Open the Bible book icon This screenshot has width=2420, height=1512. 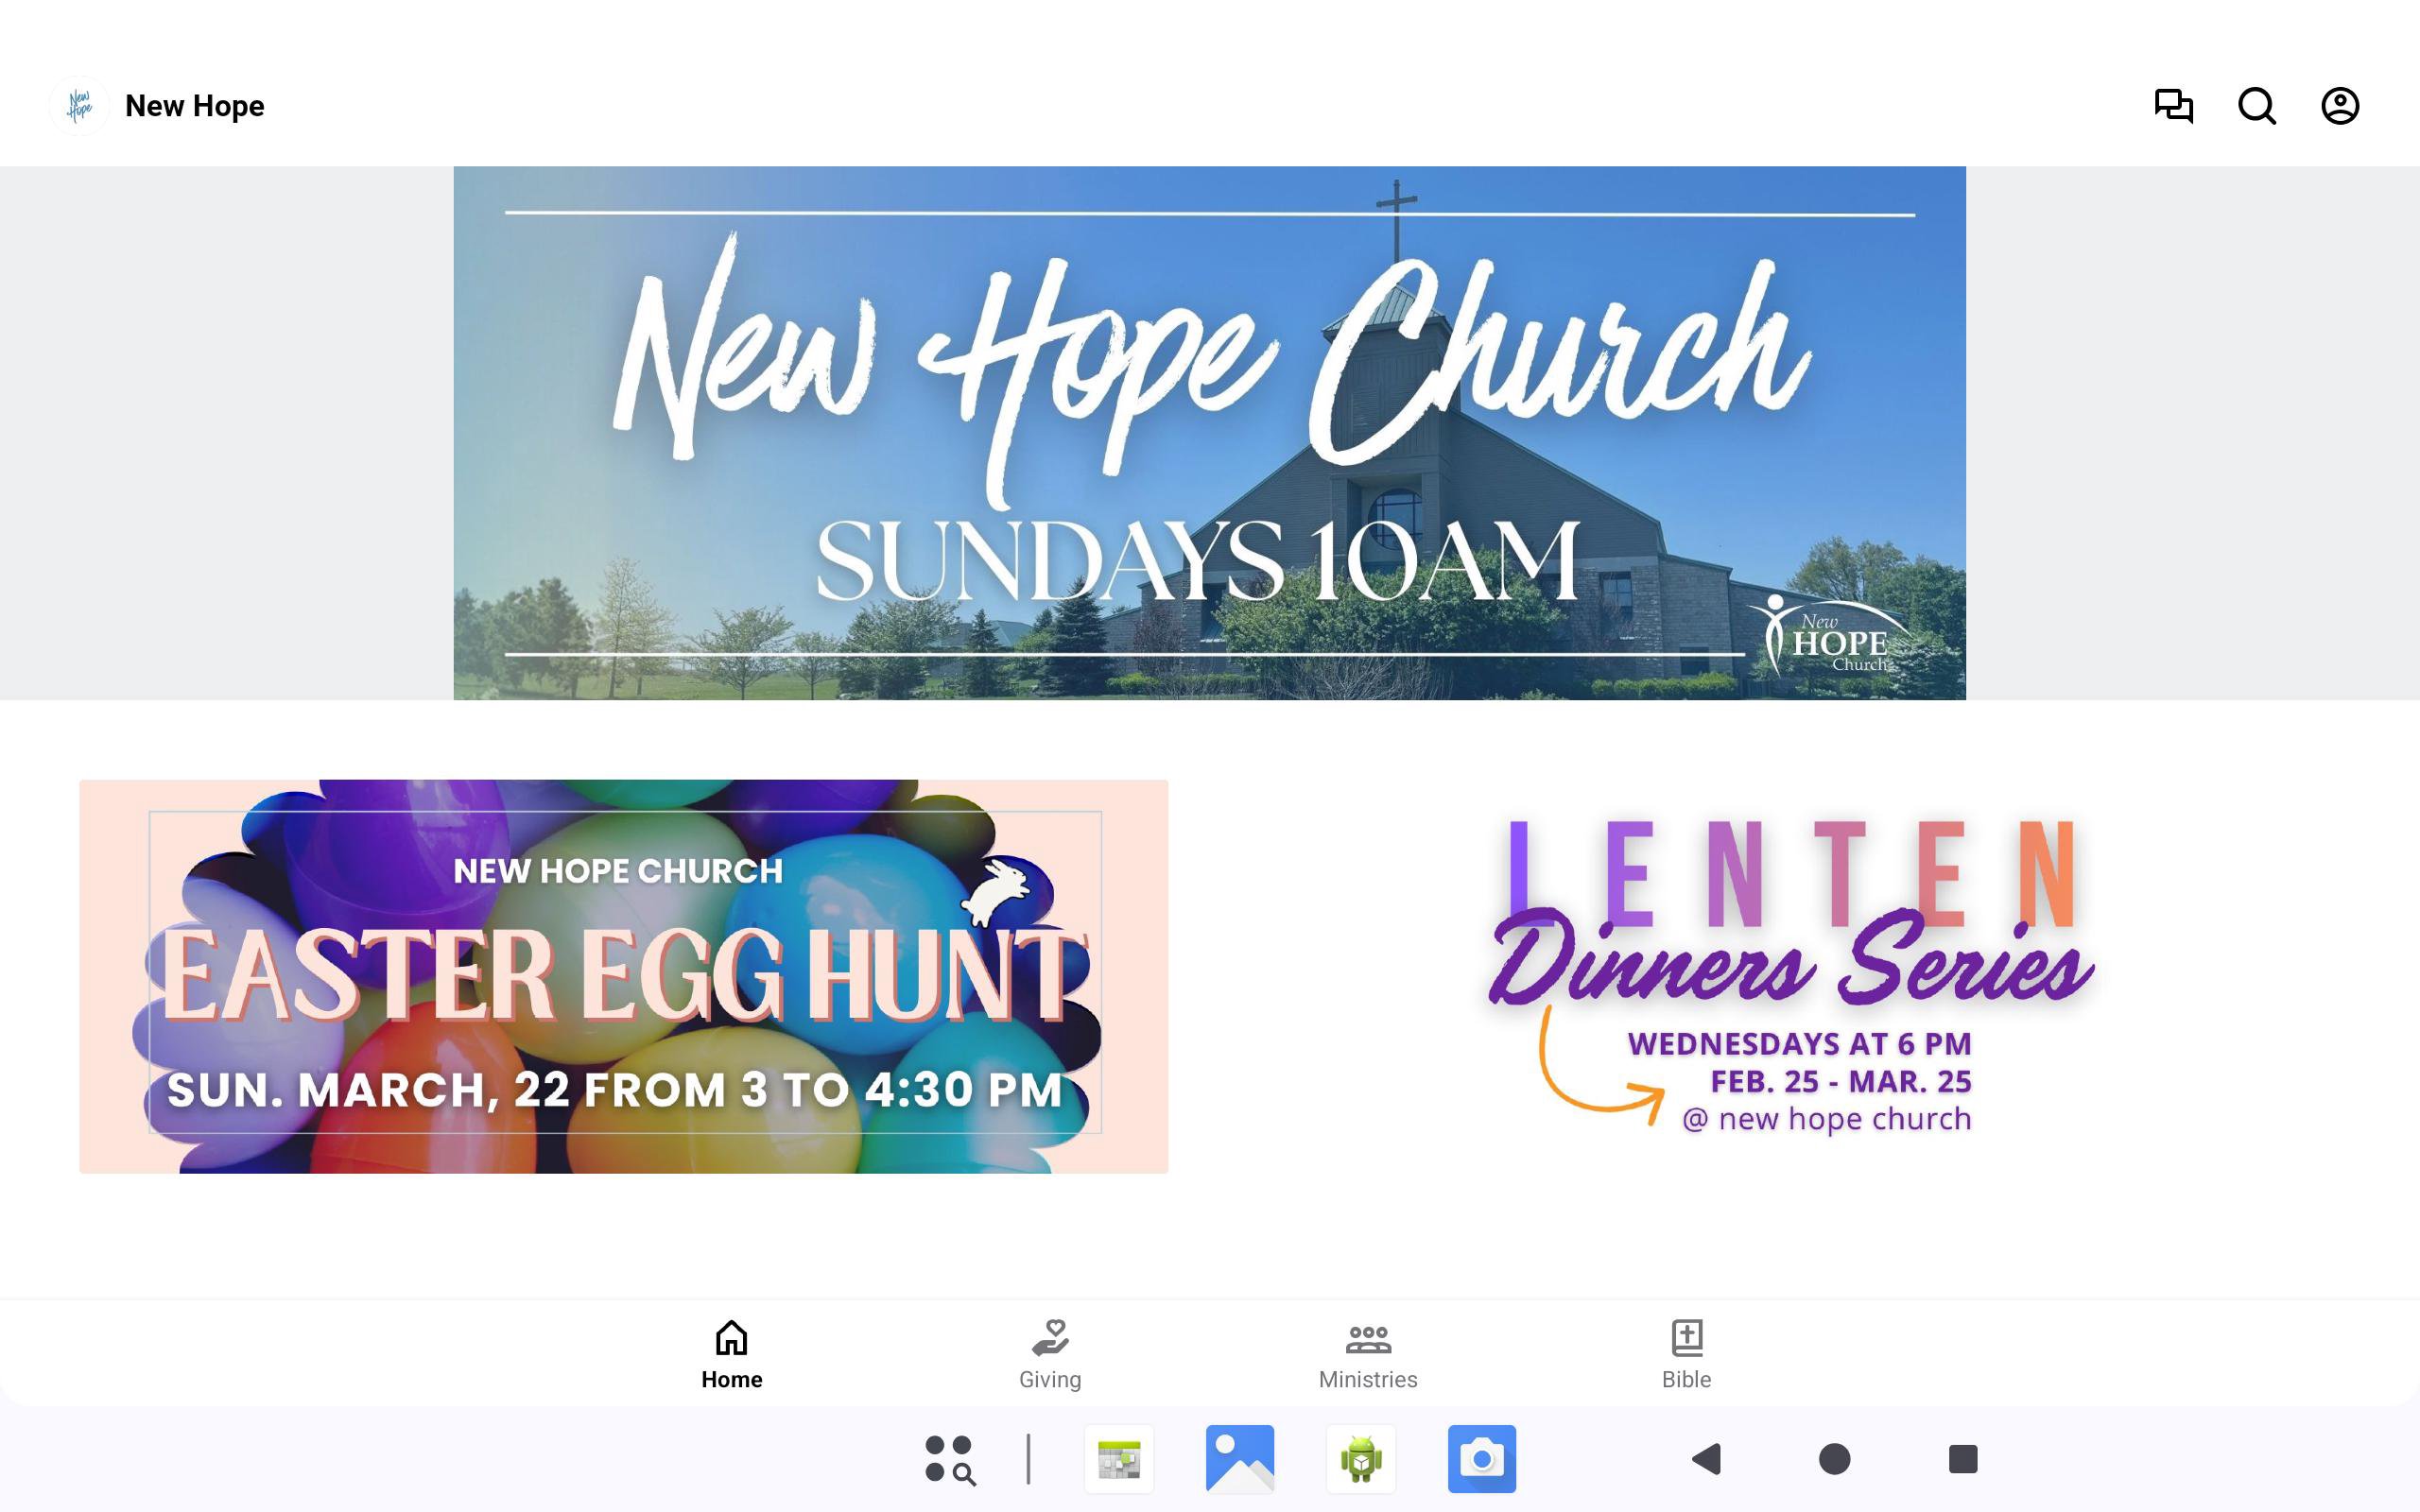pos(1687,1337)
